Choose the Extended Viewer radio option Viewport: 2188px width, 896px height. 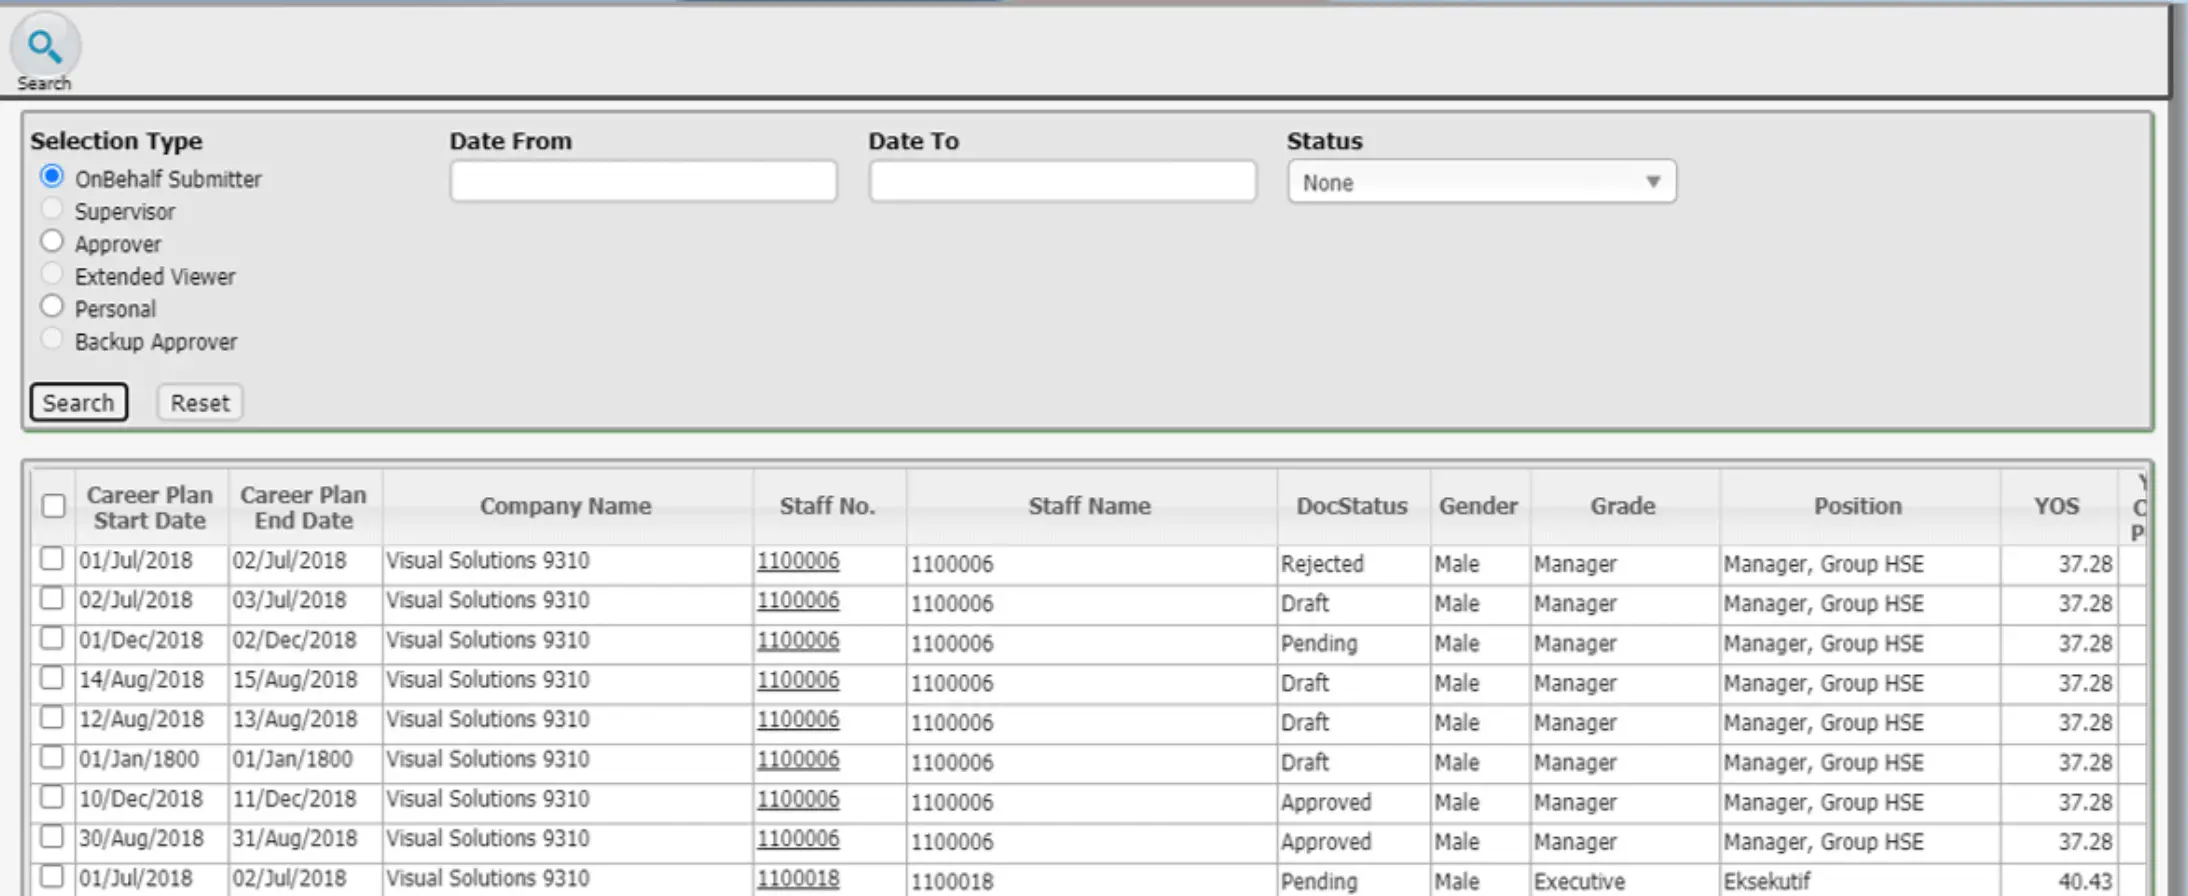coord(52,274)
